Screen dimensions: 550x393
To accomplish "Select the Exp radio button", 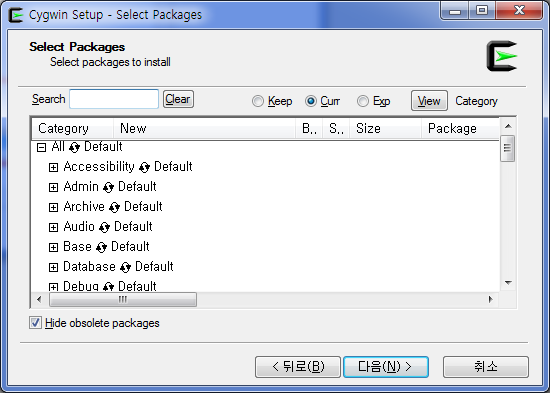I will tap(363, 101).
